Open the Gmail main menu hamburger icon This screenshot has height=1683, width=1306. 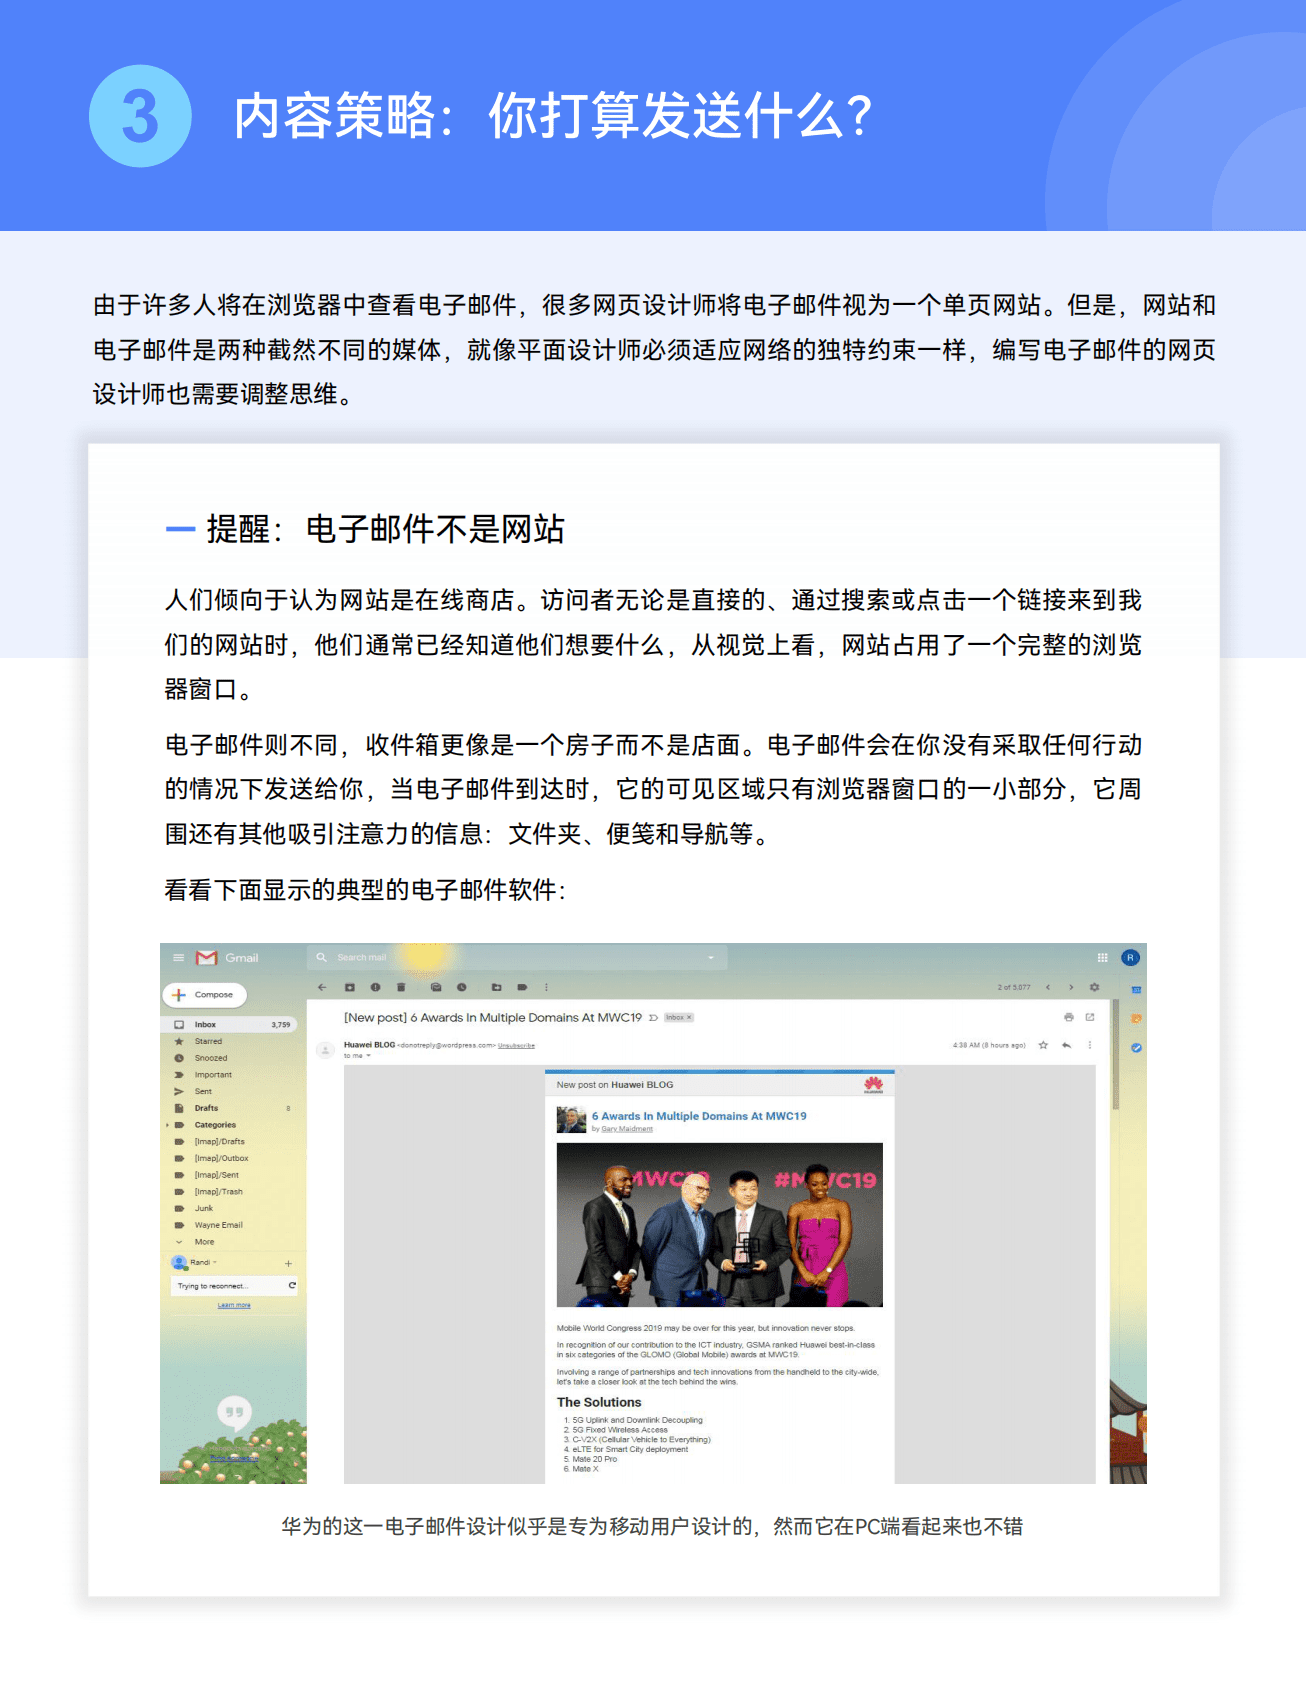point(178,958)
